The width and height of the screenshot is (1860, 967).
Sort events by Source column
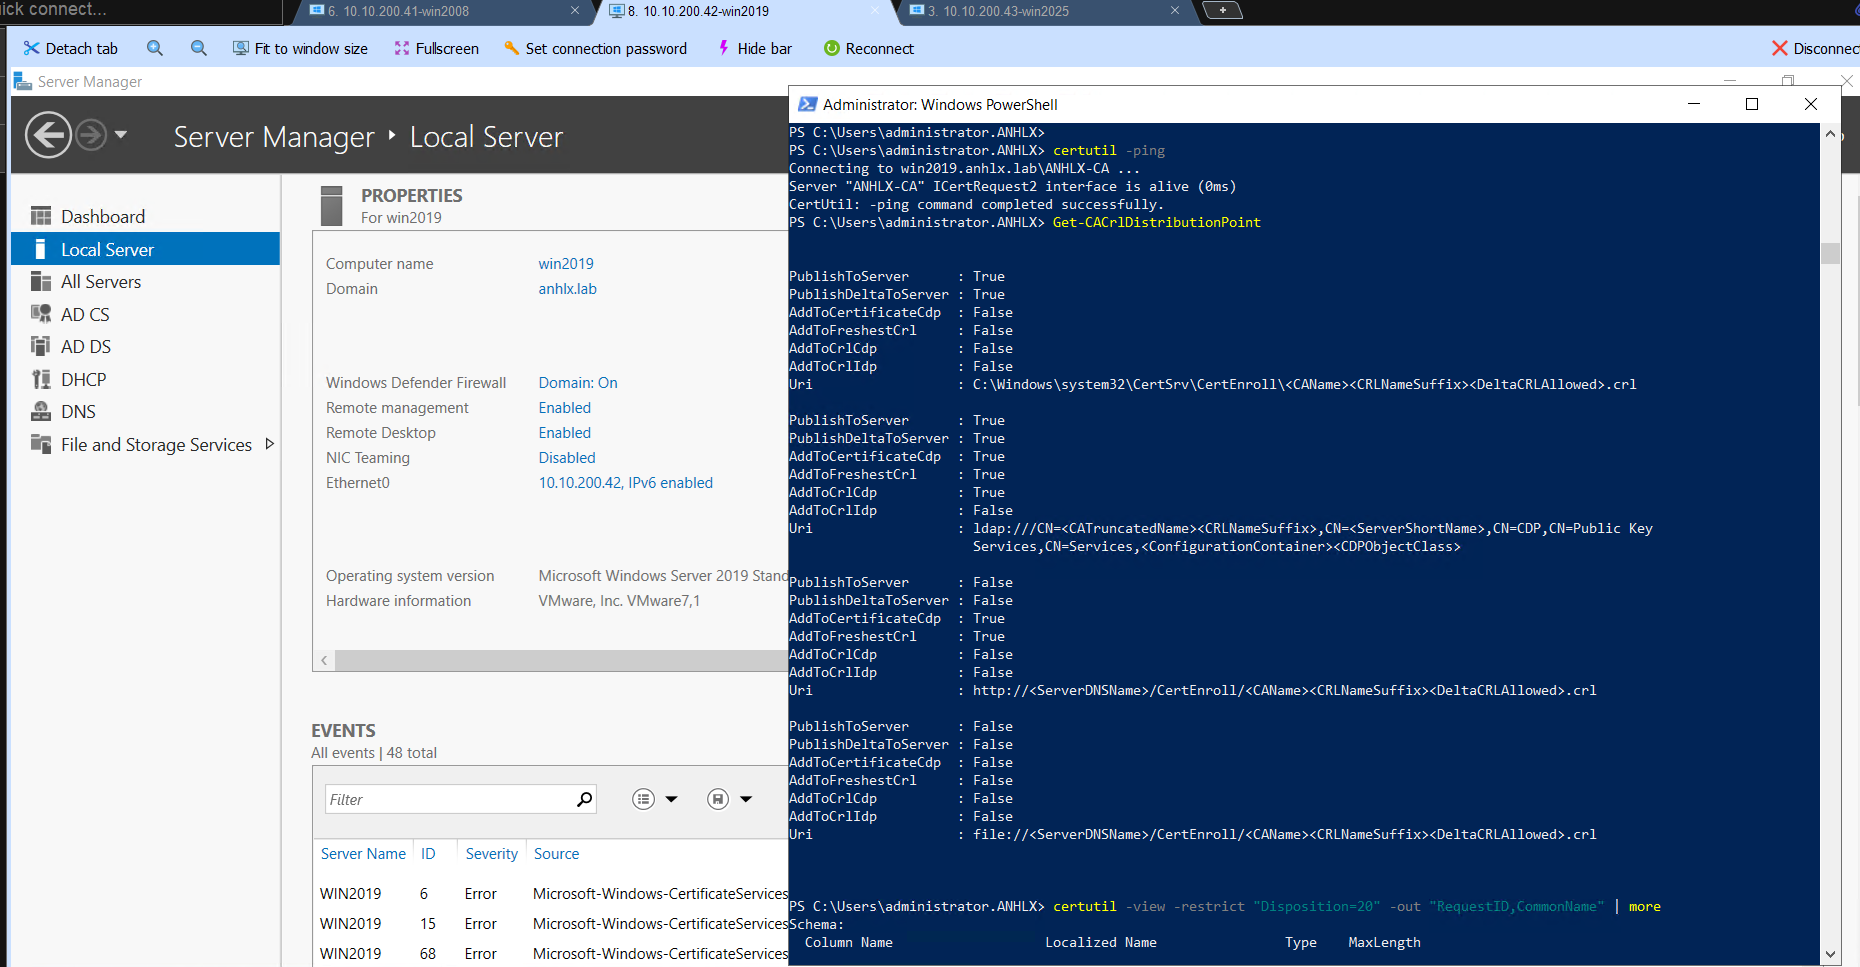point(556,854)
